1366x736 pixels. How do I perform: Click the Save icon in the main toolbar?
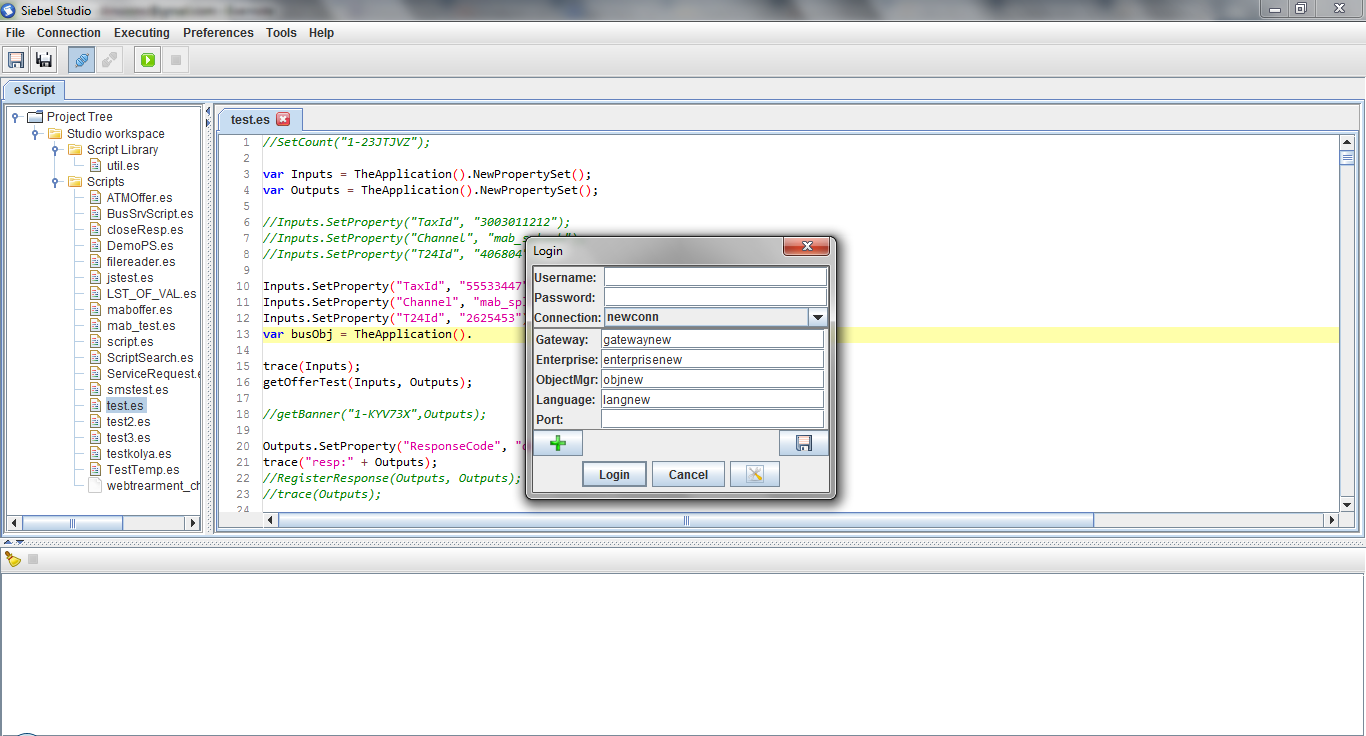16,60
